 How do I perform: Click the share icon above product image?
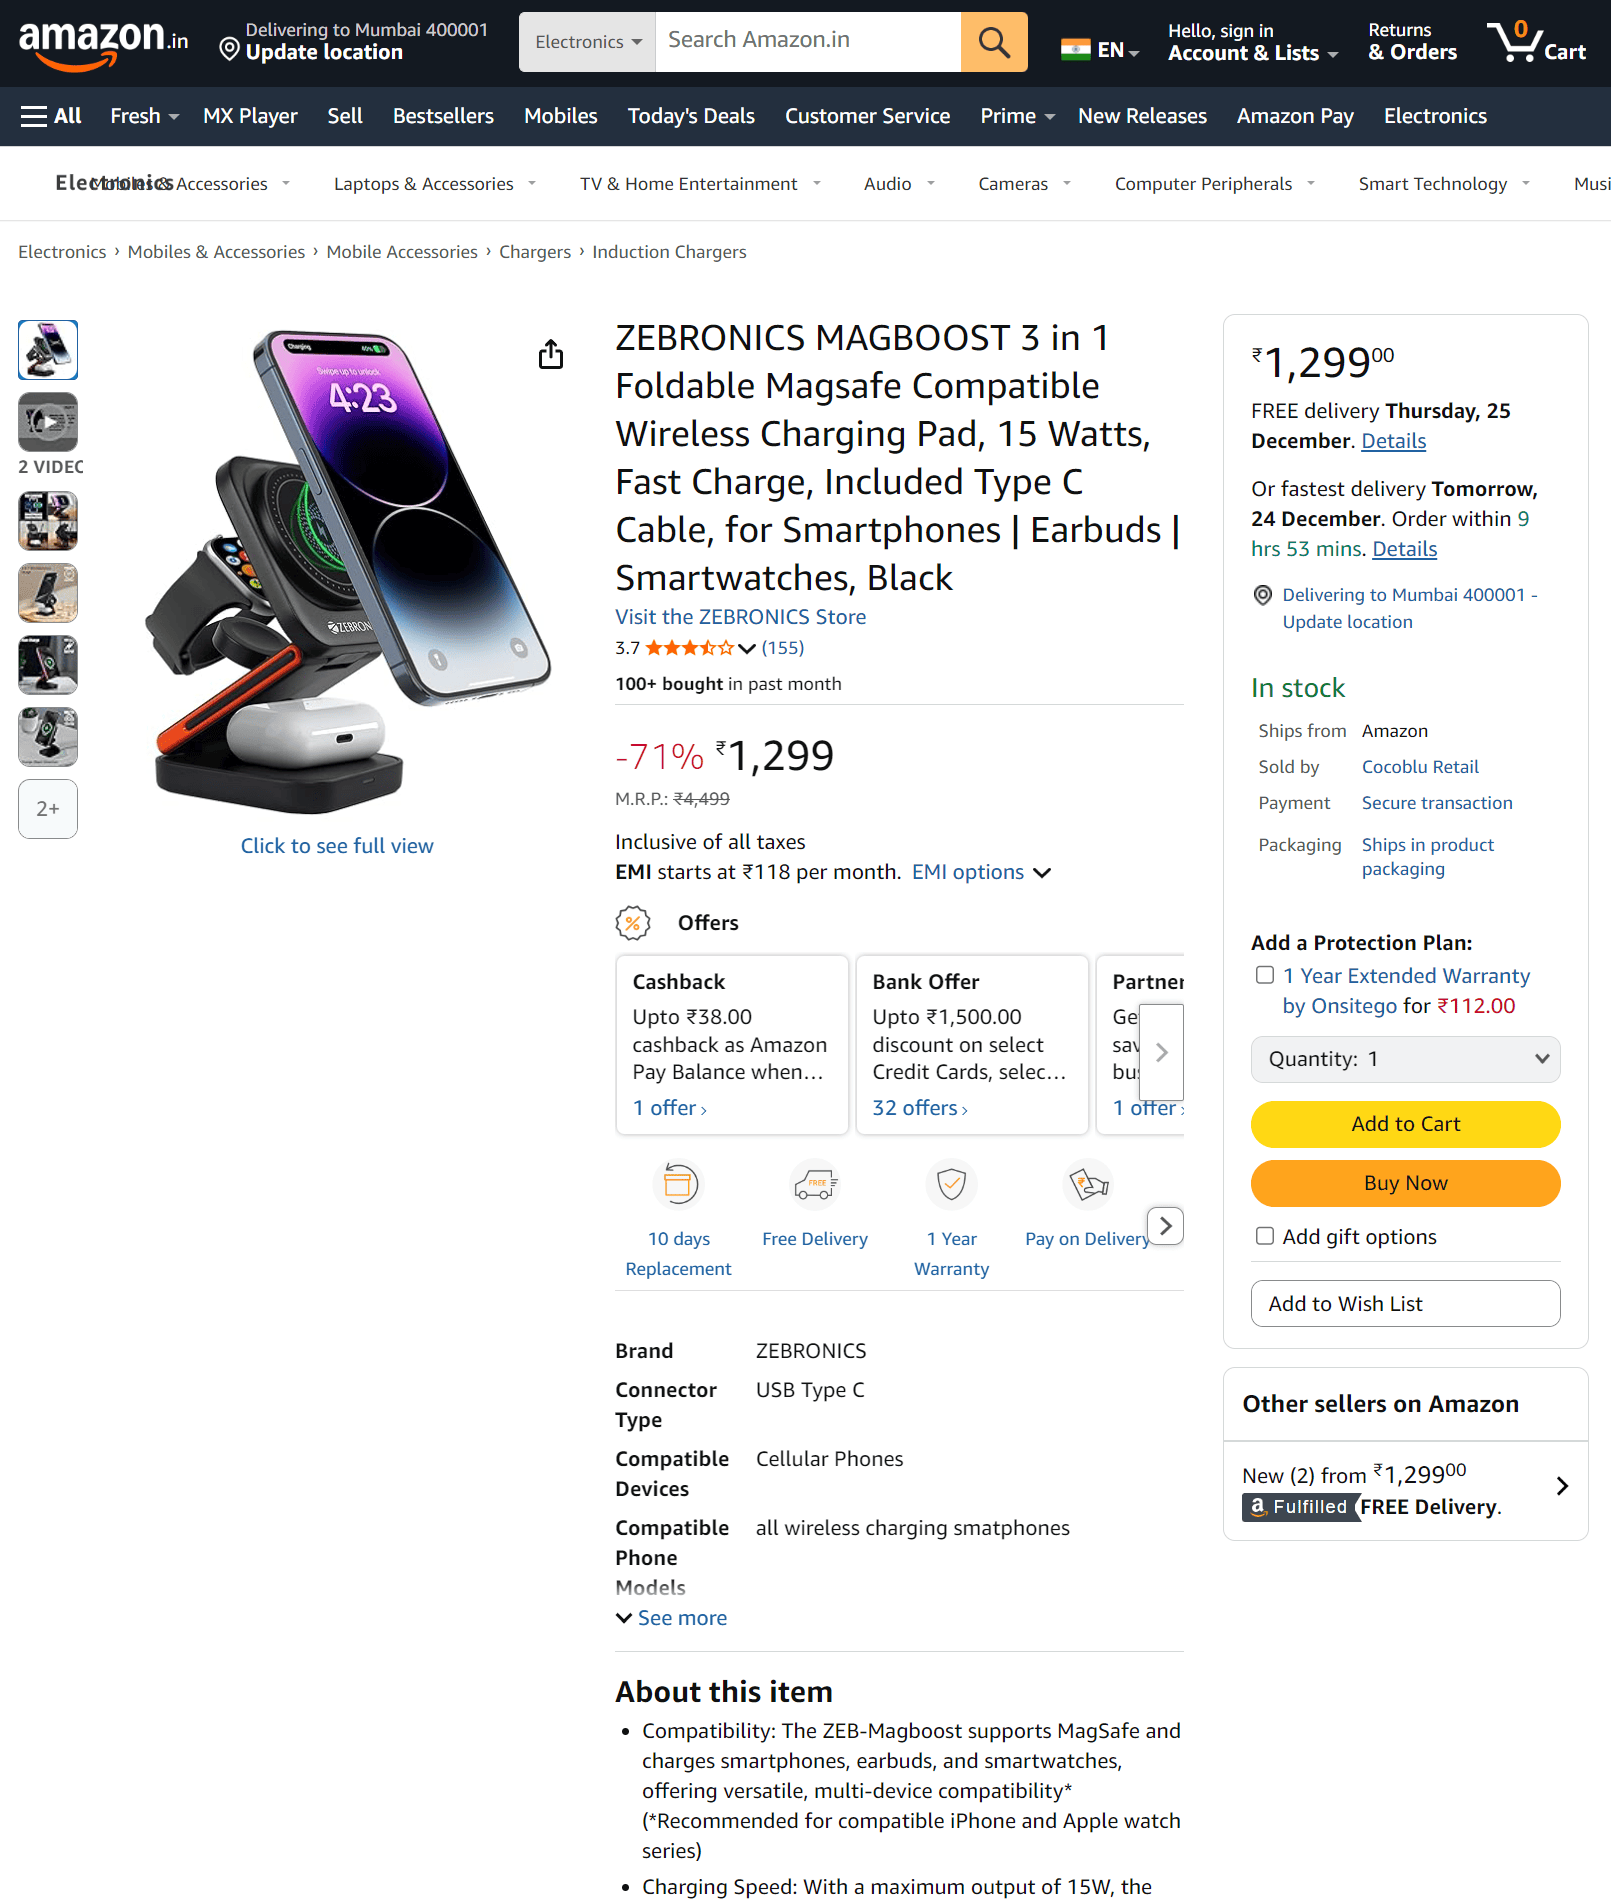point(551,354)
